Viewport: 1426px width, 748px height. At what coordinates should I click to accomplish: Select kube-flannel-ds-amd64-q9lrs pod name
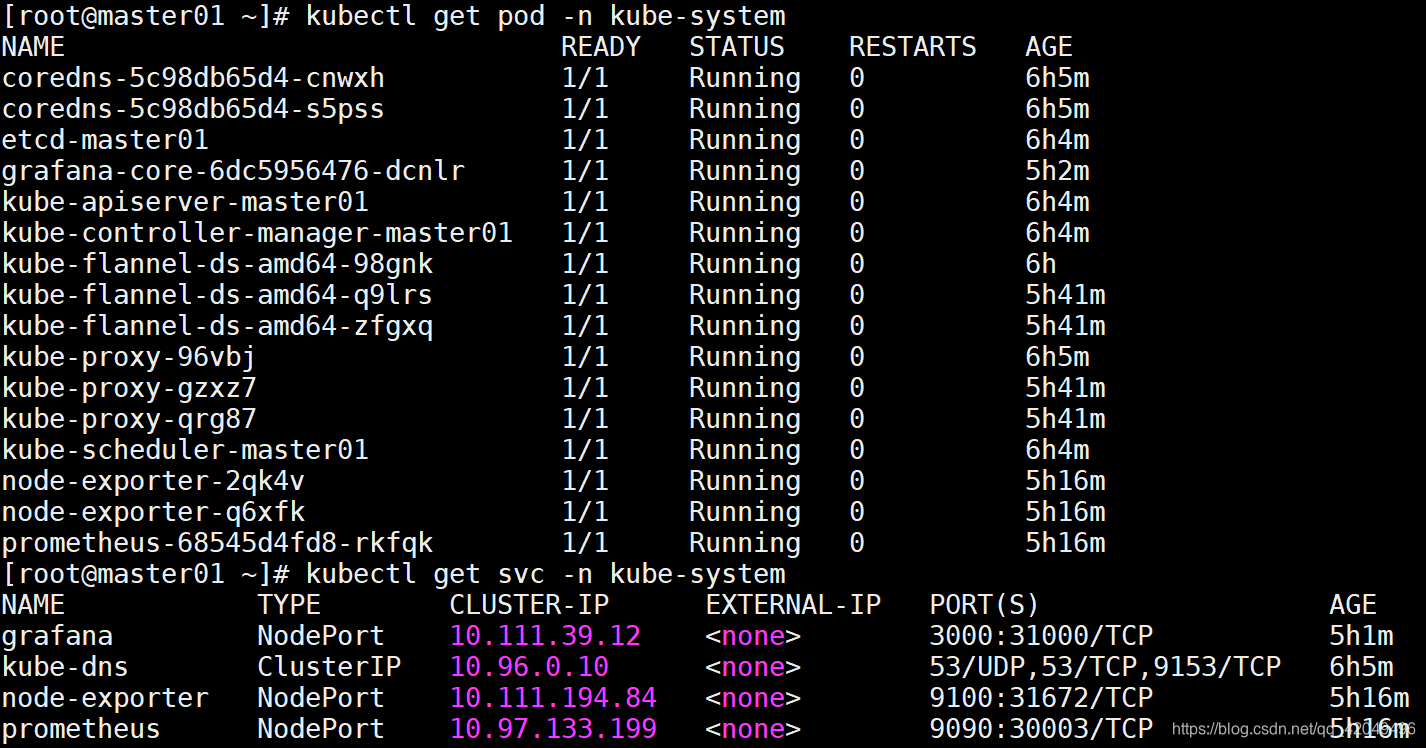click(x=217, y=296)
